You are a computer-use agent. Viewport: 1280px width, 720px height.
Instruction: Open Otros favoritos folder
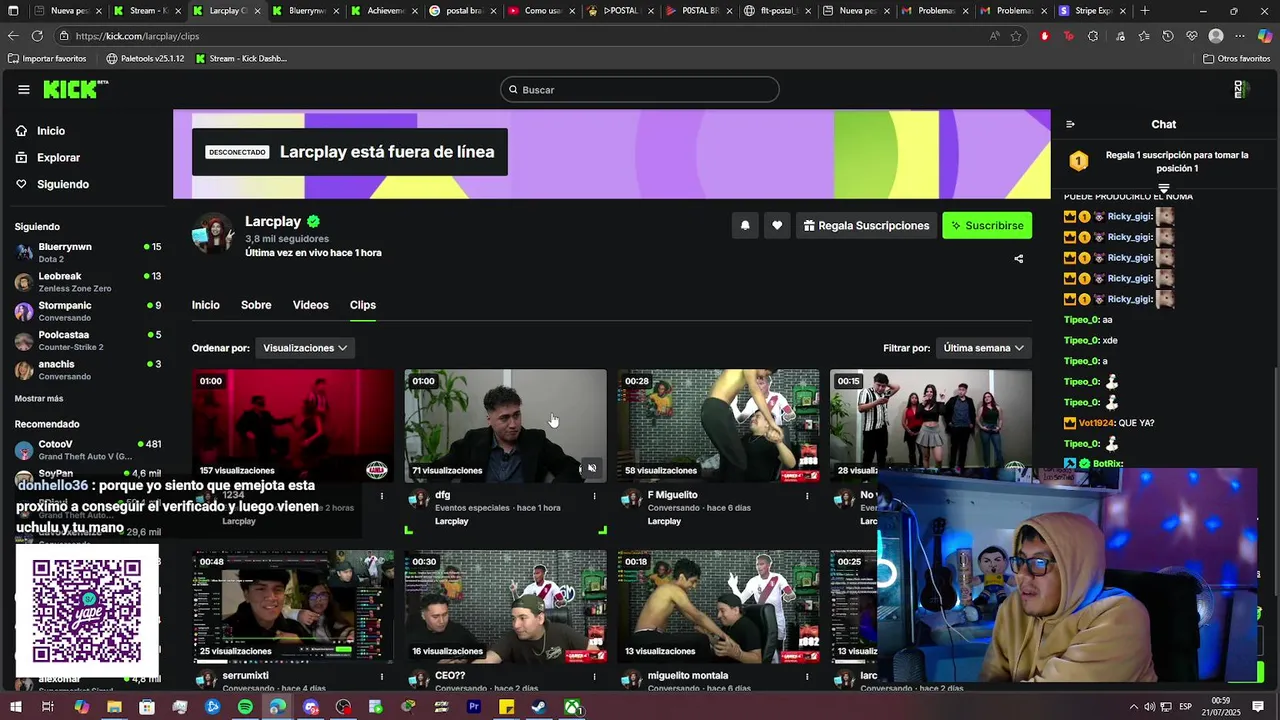click(1237, 59)
